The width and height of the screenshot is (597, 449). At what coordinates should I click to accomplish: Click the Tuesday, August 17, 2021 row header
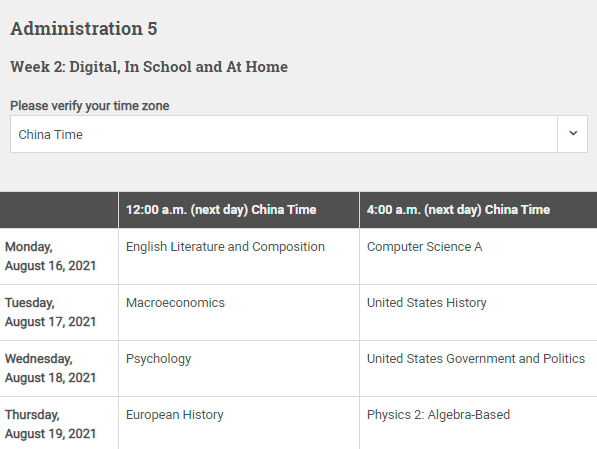point(59,312)
